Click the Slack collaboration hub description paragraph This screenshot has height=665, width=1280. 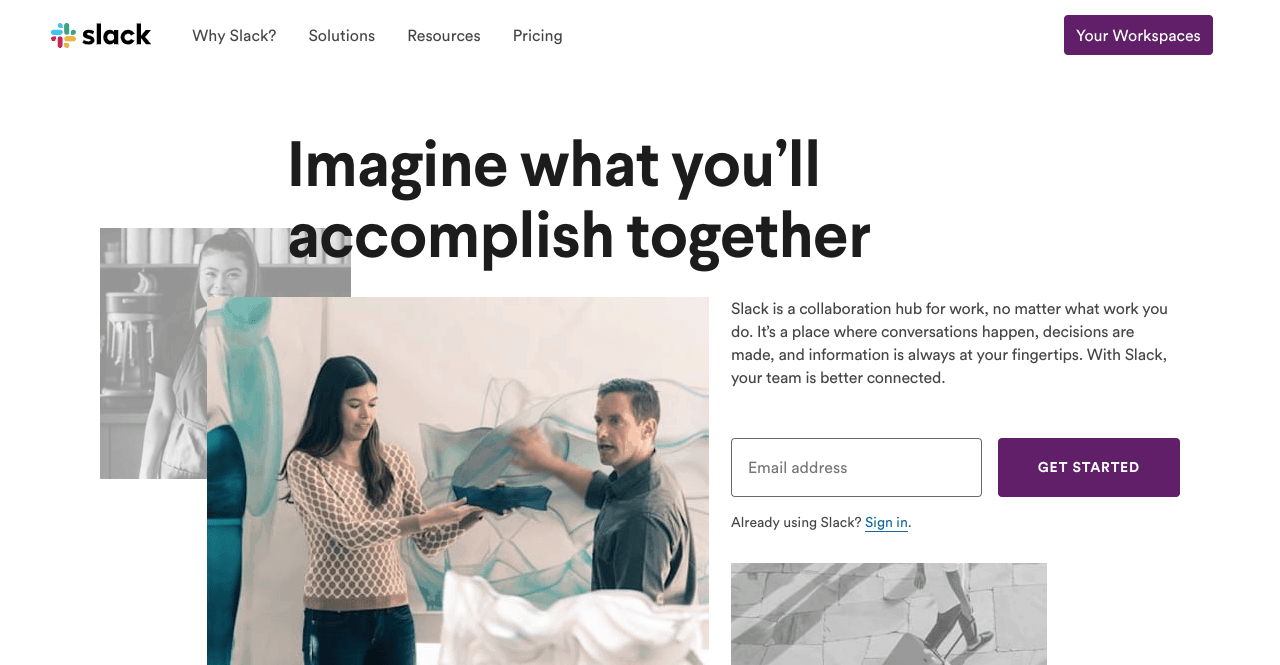[x=950, y=343]
